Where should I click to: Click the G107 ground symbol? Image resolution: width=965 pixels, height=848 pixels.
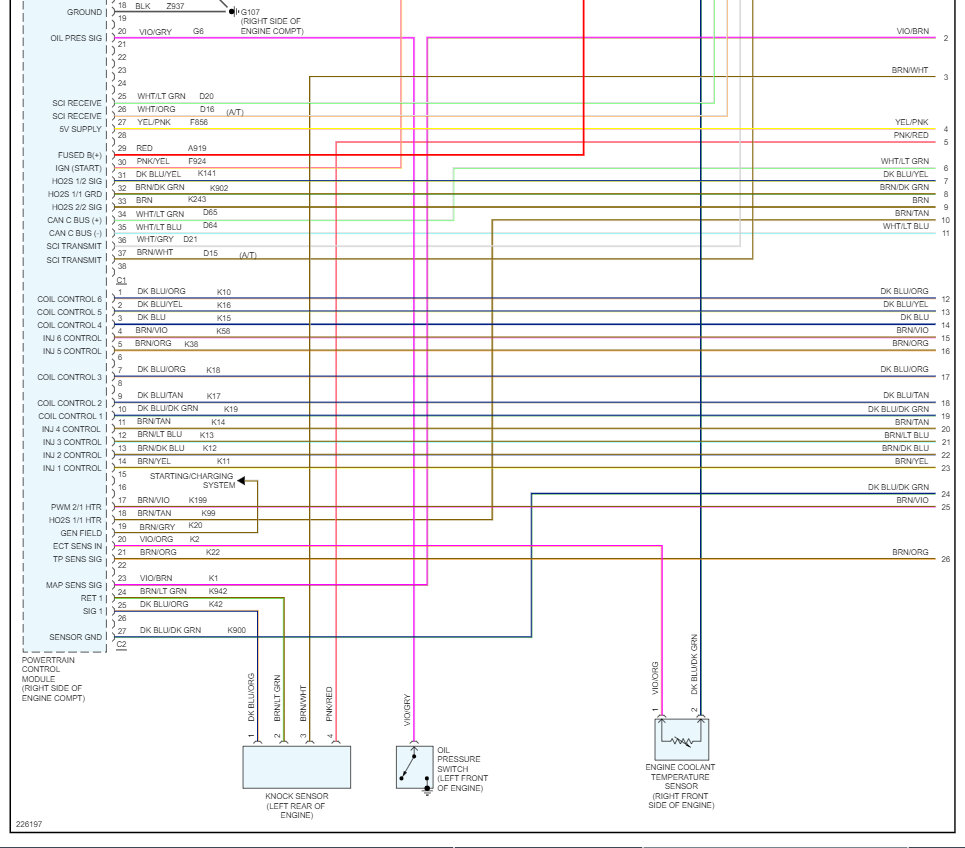point(233,11)
